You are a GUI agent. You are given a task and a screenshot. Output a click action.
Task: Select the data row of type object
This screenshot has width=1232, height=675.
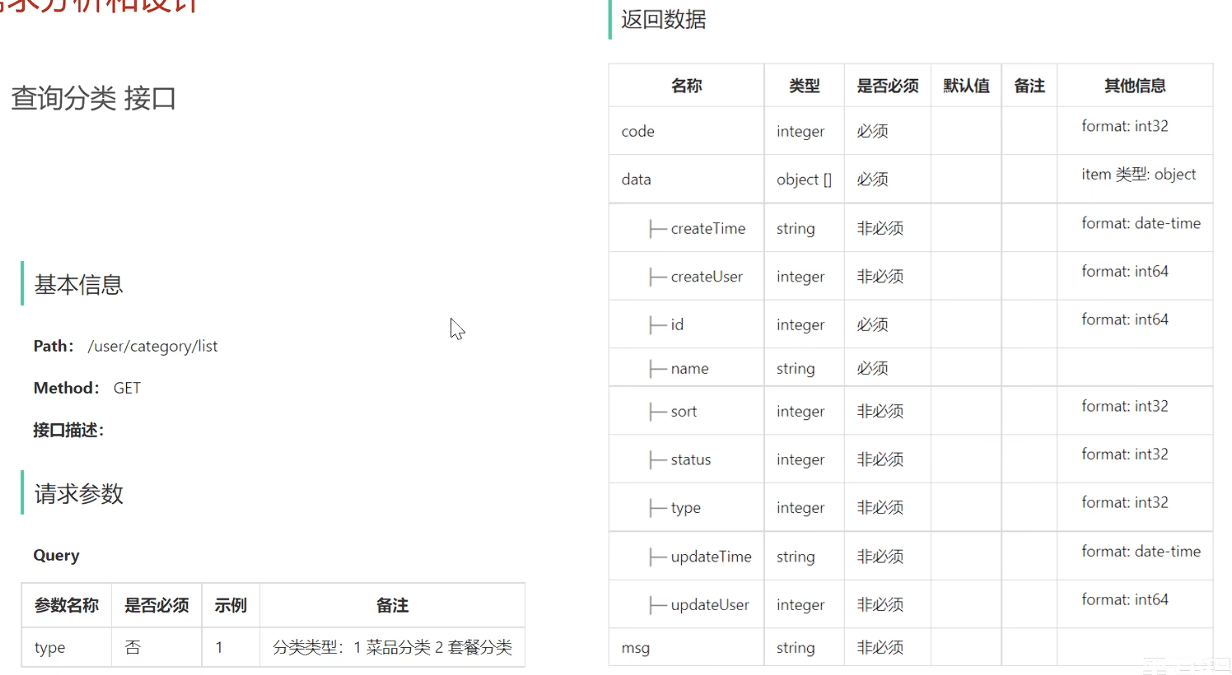[635, 179]
